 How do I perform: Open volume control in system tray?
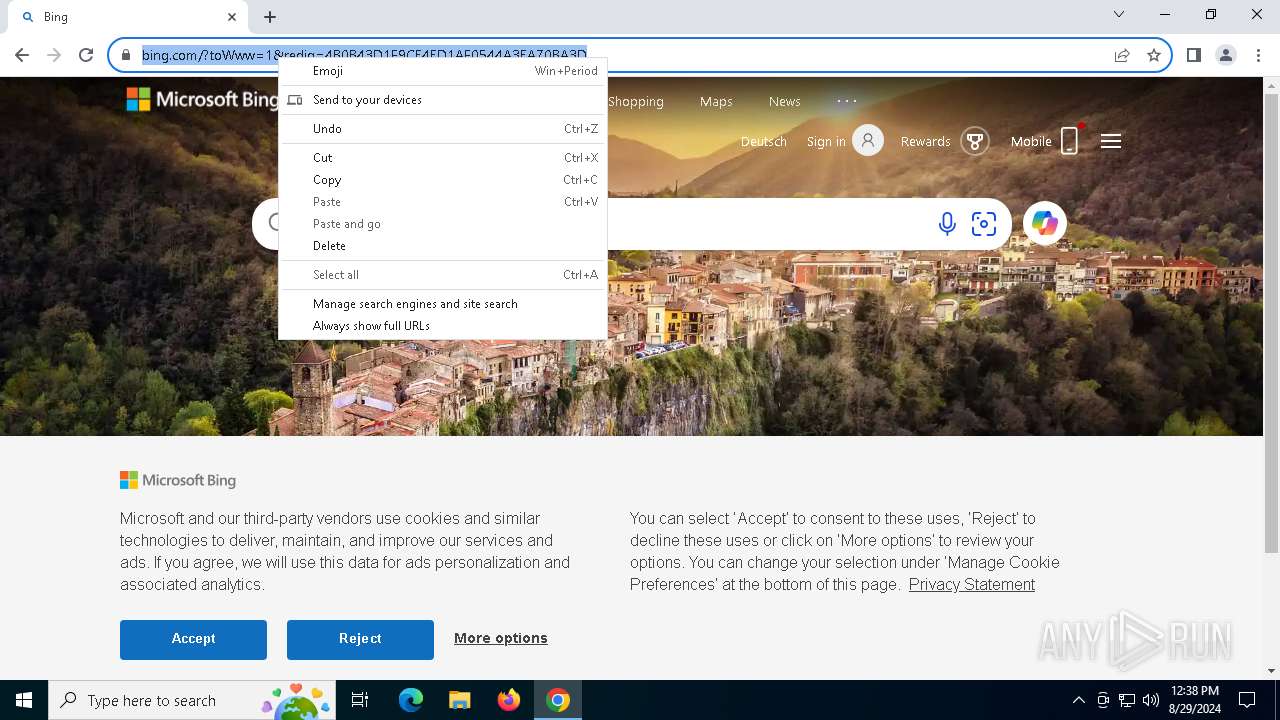(1151, 700)
